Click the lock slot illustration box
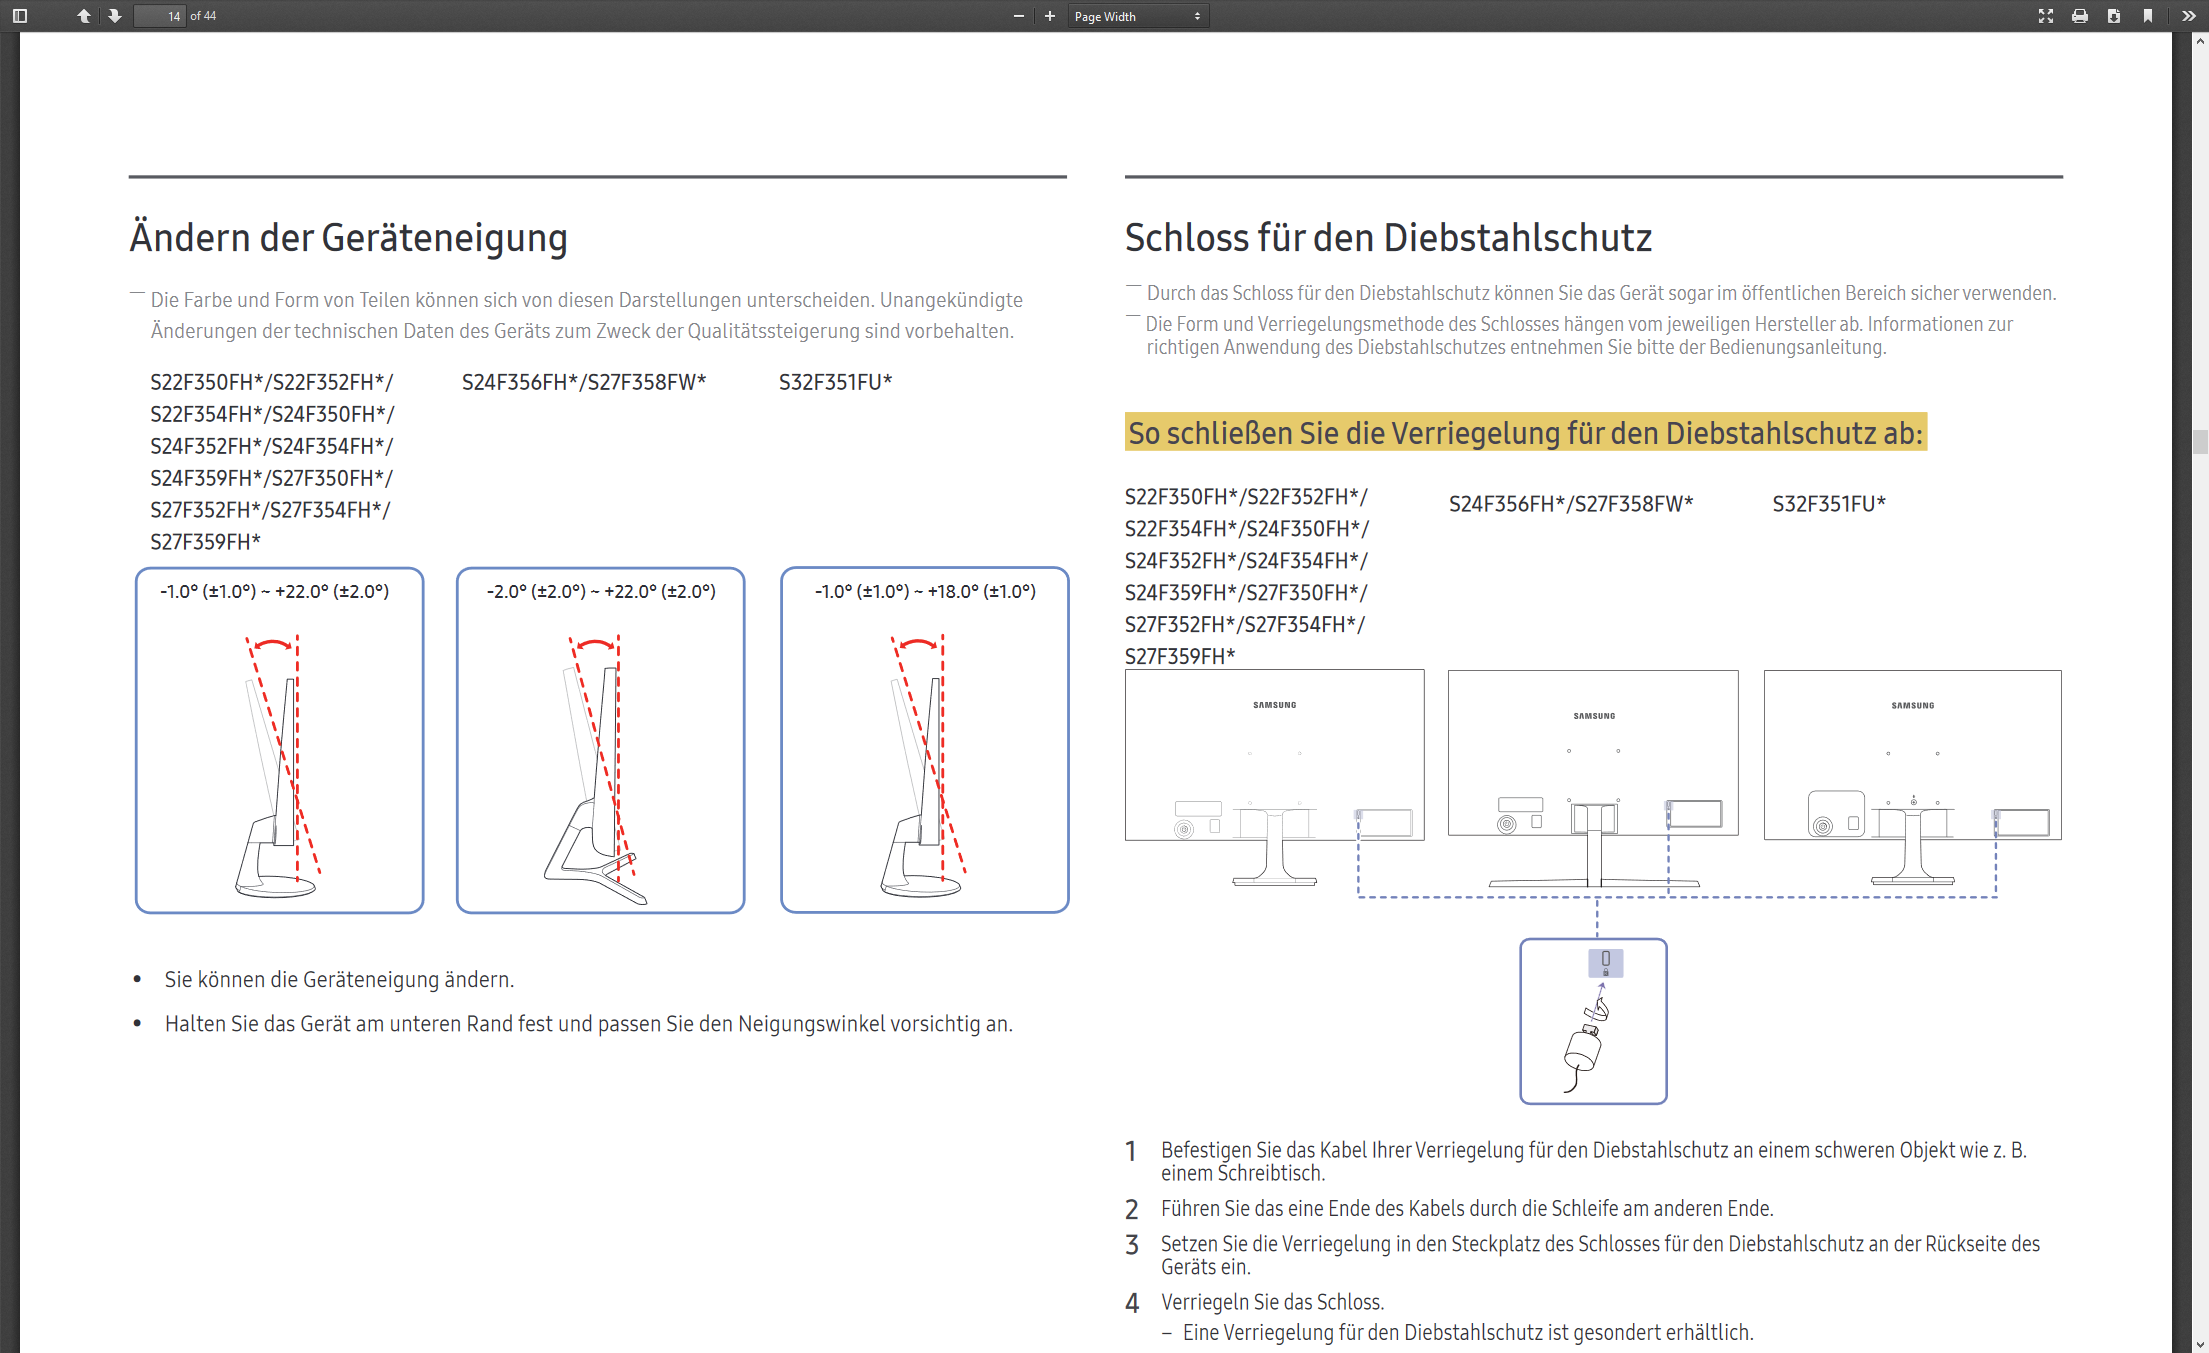Viewport: 2209px width, 1353px height. pyautogui.click(x=1593, y=1021)
